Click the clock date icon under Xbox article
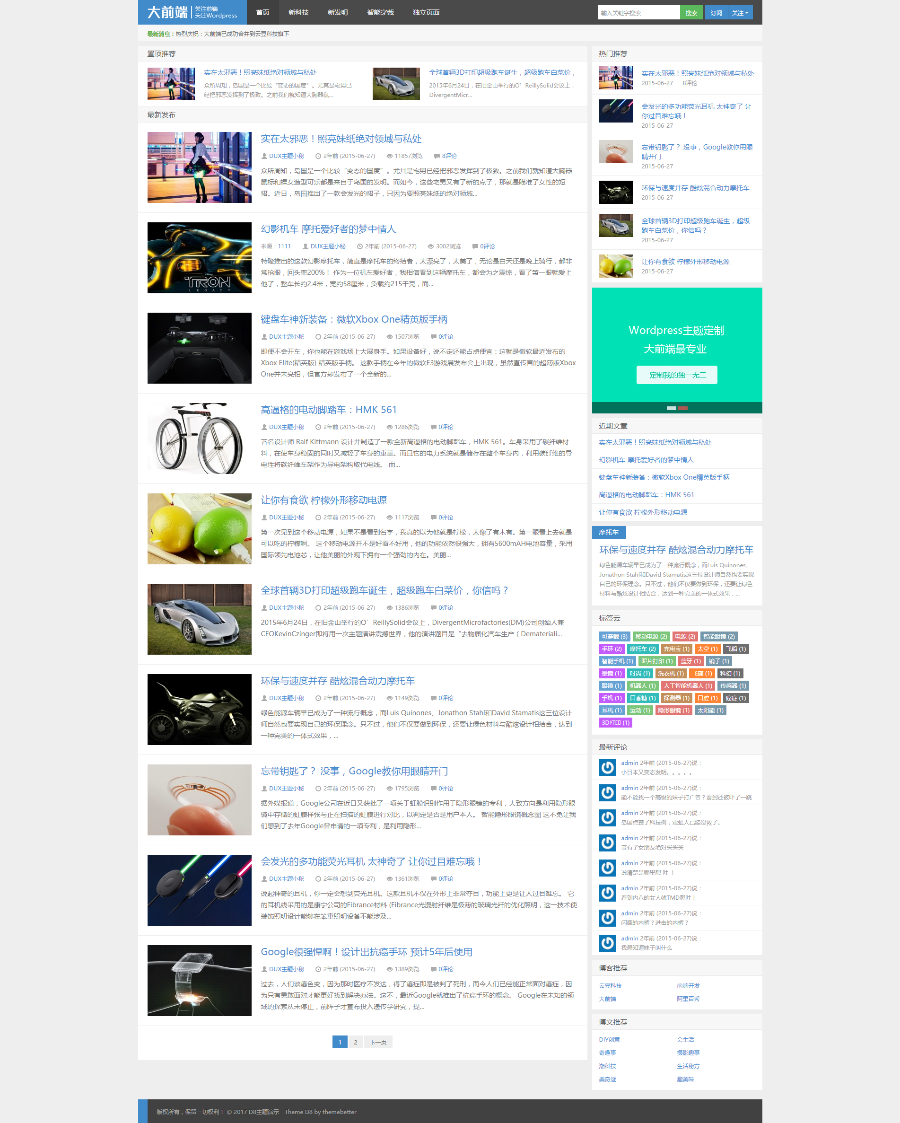 coord(319,336)
